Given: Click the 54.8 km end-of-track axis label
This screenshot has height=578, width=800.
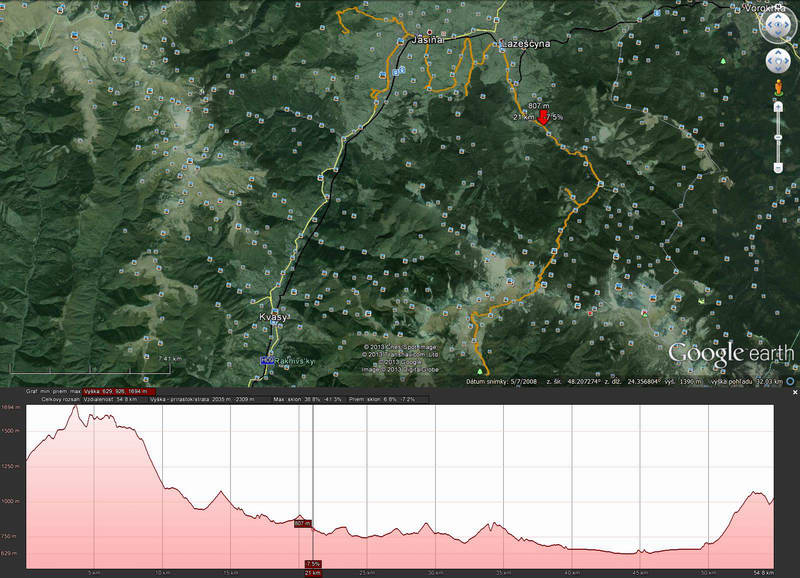Looking at the screenshot, I should pos(764,573).
